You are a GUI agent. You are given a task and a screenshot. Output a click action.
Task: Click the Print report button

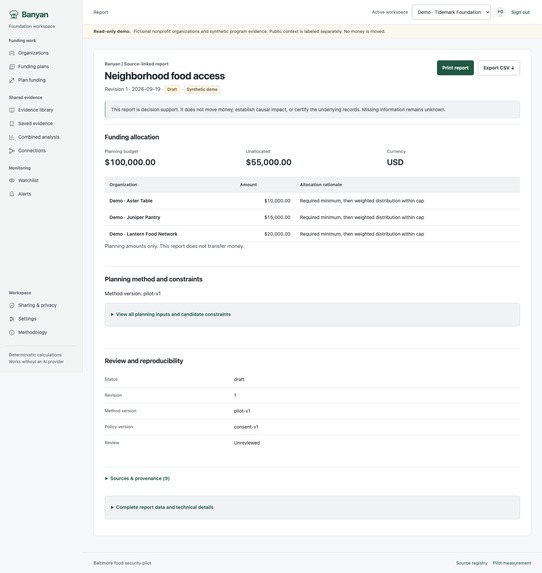455,68
